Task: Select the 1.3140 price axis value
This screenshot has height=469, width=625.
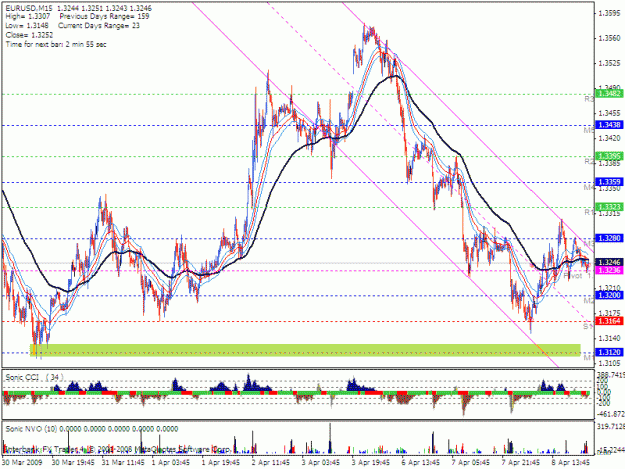Action: (x=609, y=338)
